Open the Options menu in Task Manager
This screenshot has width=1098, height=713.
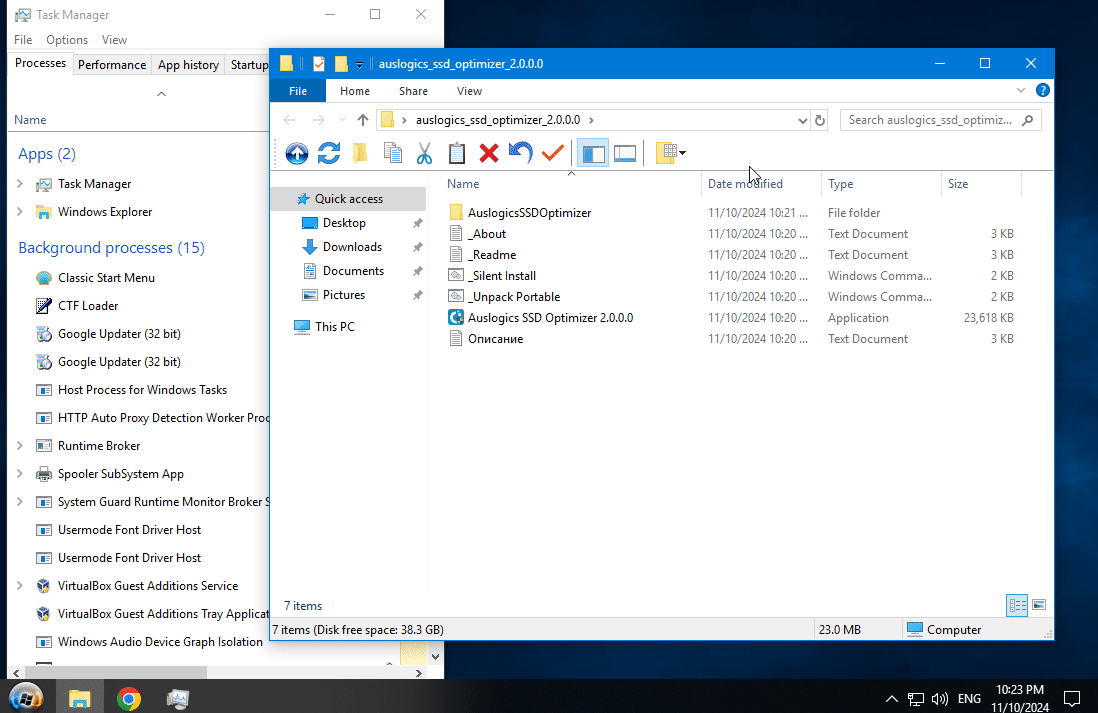click(67, 40)
